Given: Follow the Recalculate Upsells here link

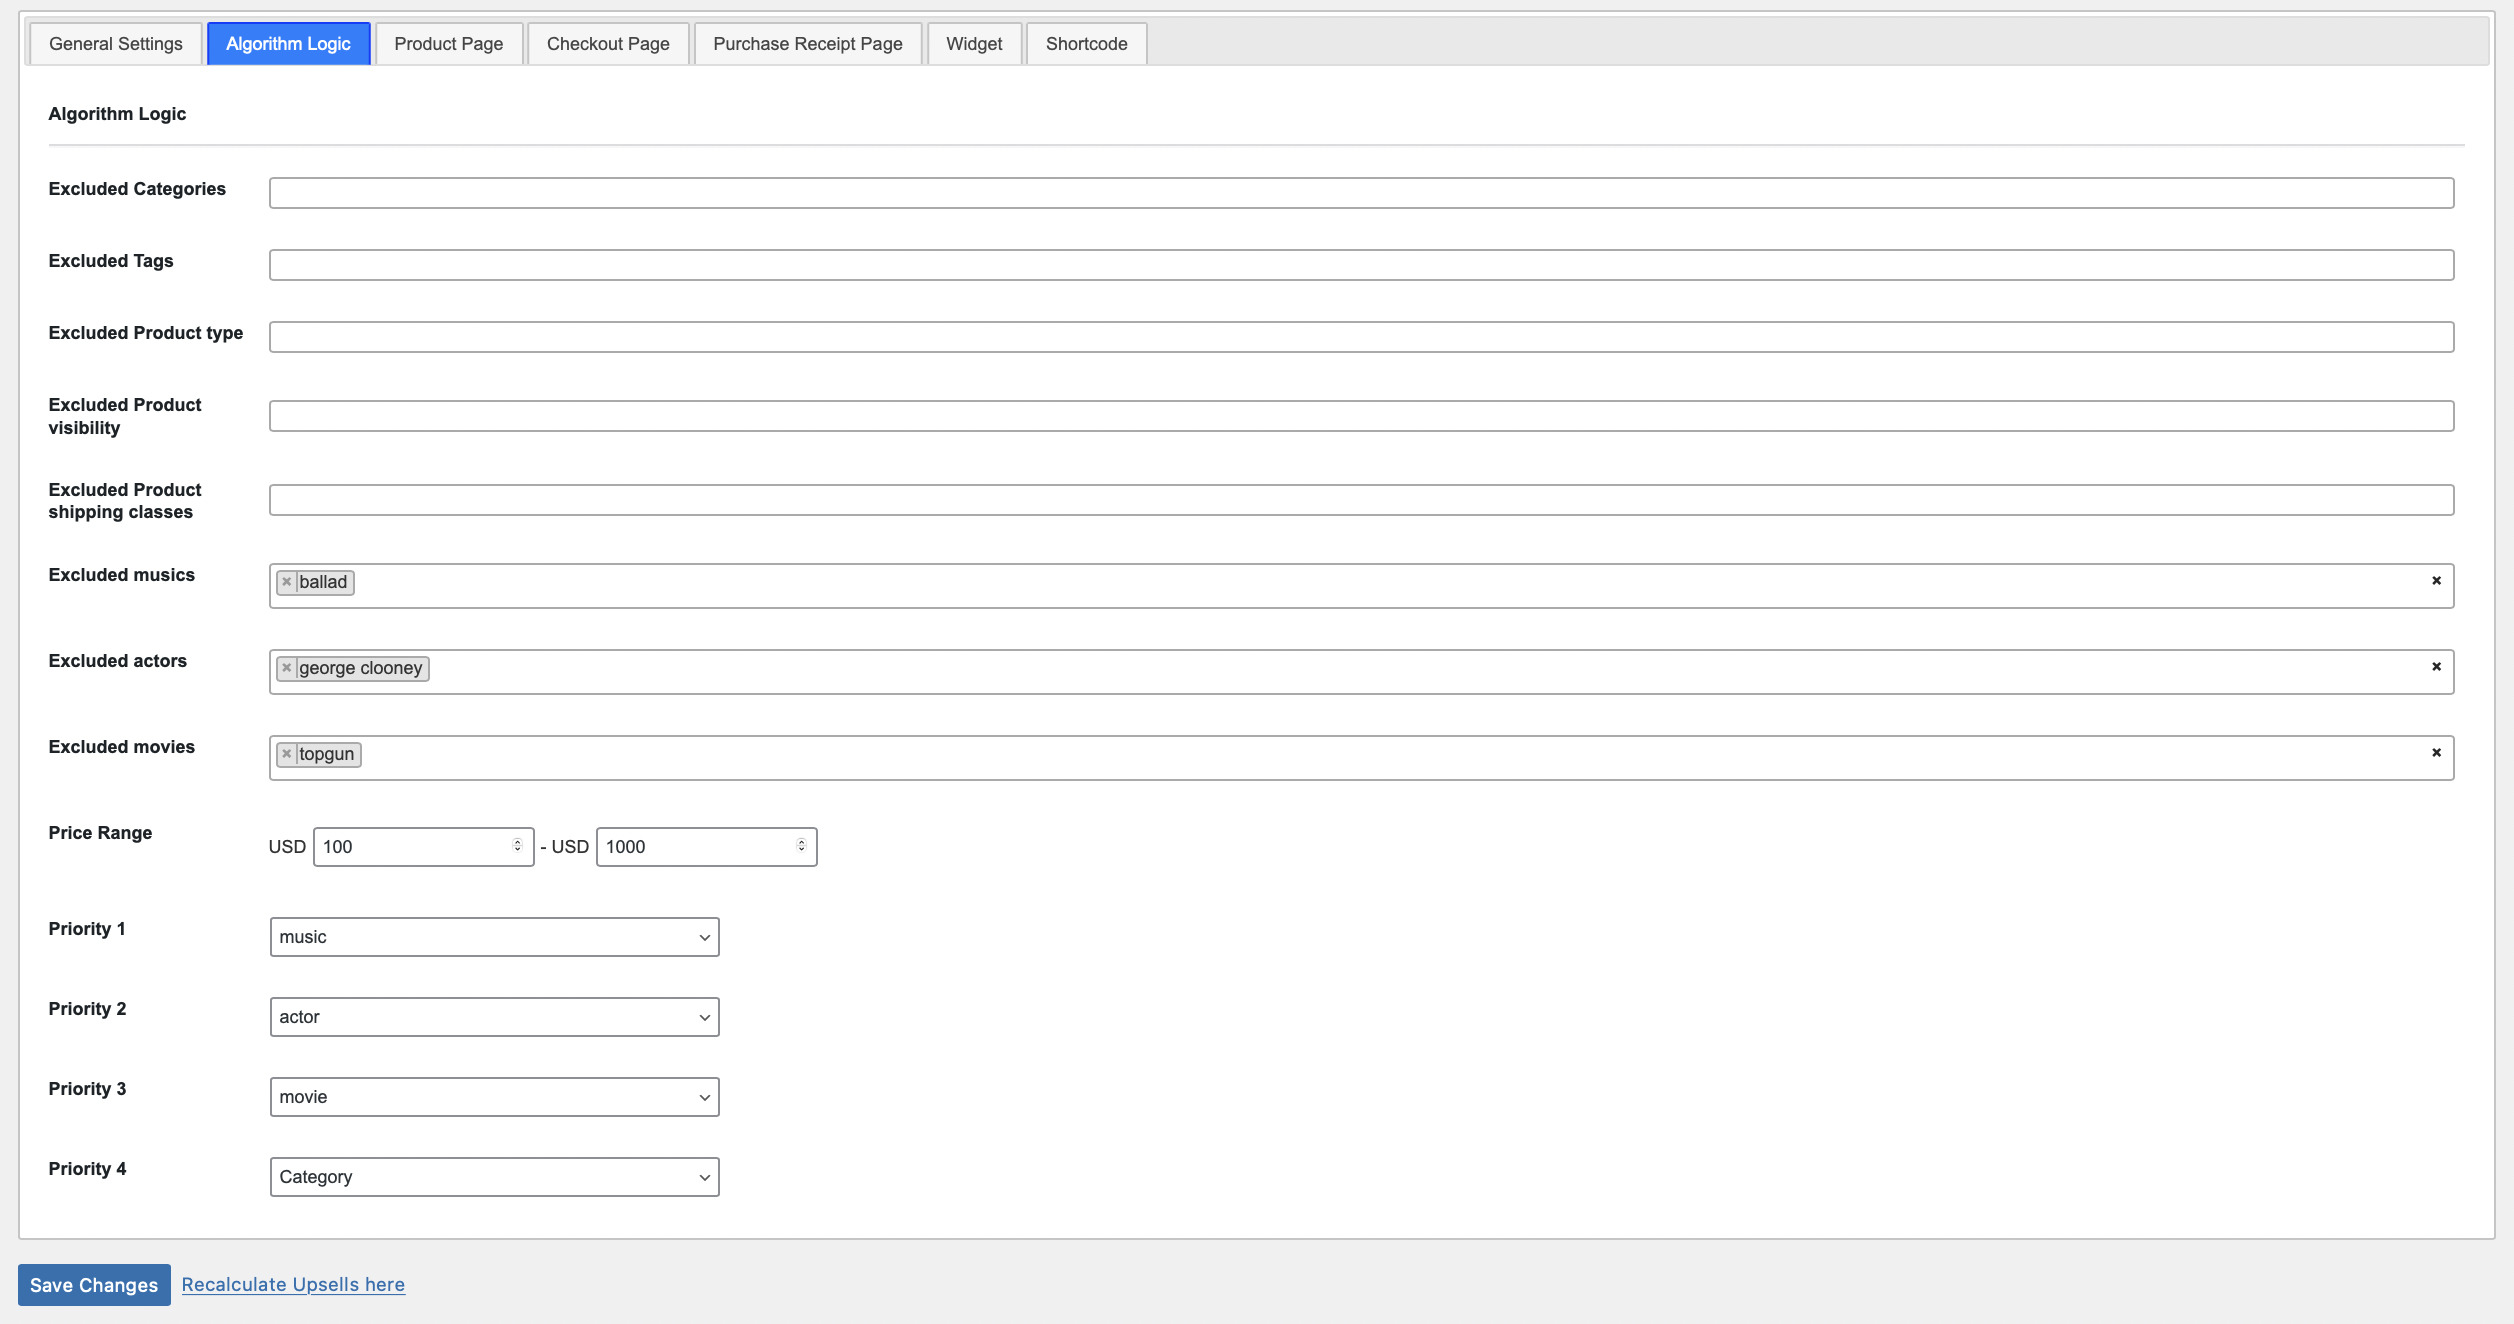Looking at the screenshot, I should [x=293, y=1285].
